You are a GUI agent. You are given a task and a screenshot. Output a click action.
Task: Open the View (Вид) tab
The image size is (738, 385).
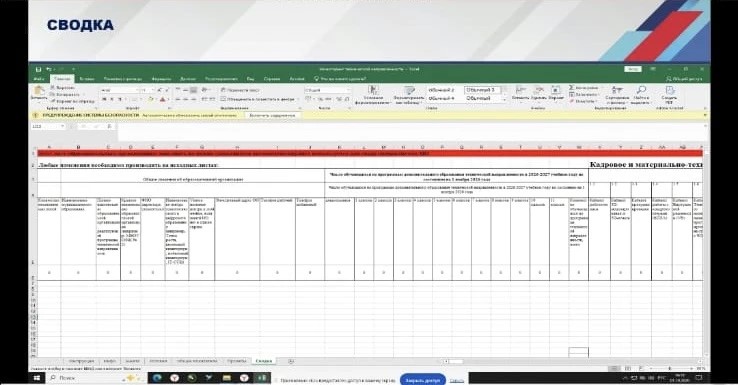(x=250, y=79)
